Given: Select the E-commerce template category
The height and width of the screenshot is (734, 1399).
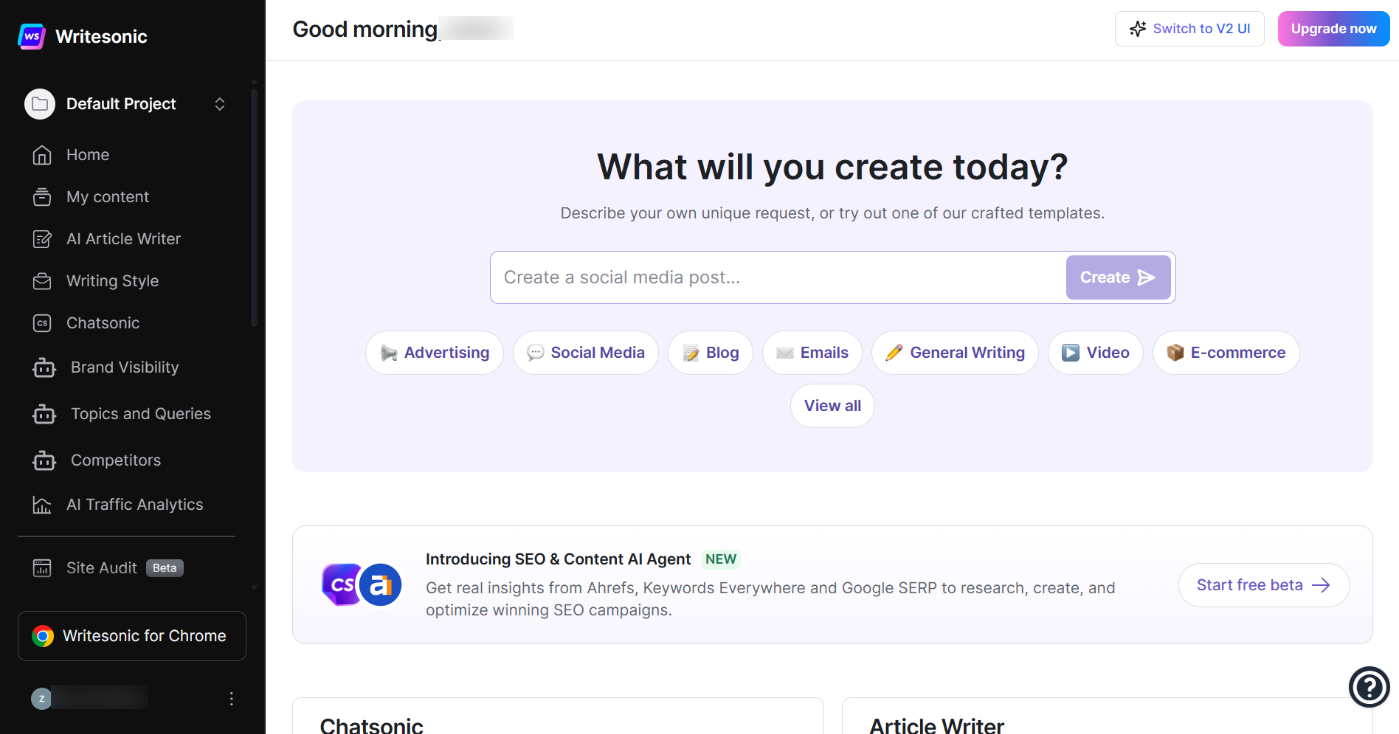Looking at the screenshot, I should pos(1226,353).
